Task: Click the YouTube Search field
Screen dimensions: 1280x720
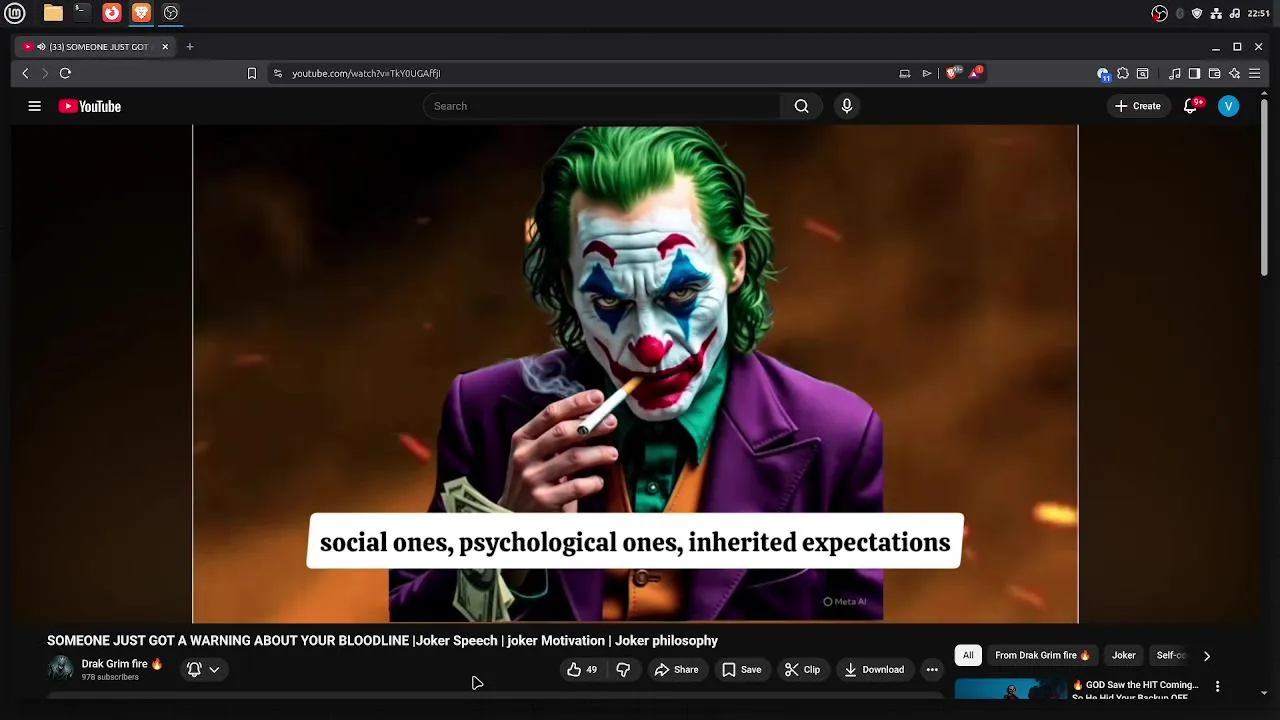Action: pyautogui.click(x=602, y=106)
